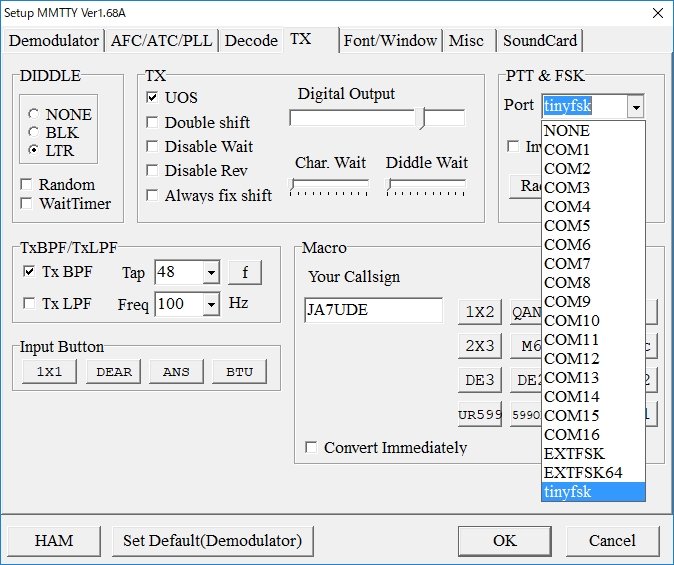Choose EXTFSK64 from port list
Screen dimensions: 674x565
[x=593, y=473]
